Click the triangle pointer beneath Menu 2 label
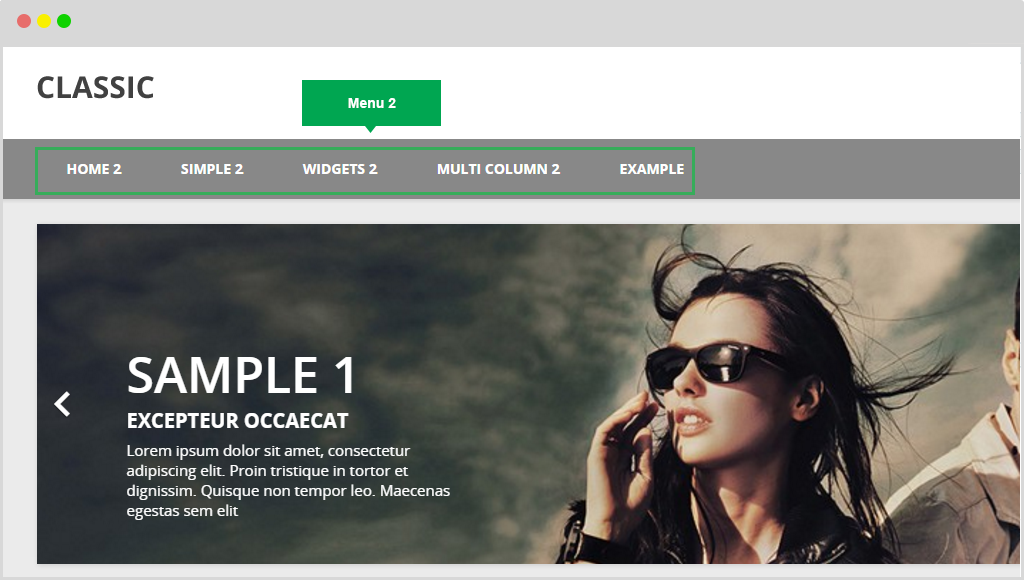Viewport: 1024px width, 580px height. point(370,129)
